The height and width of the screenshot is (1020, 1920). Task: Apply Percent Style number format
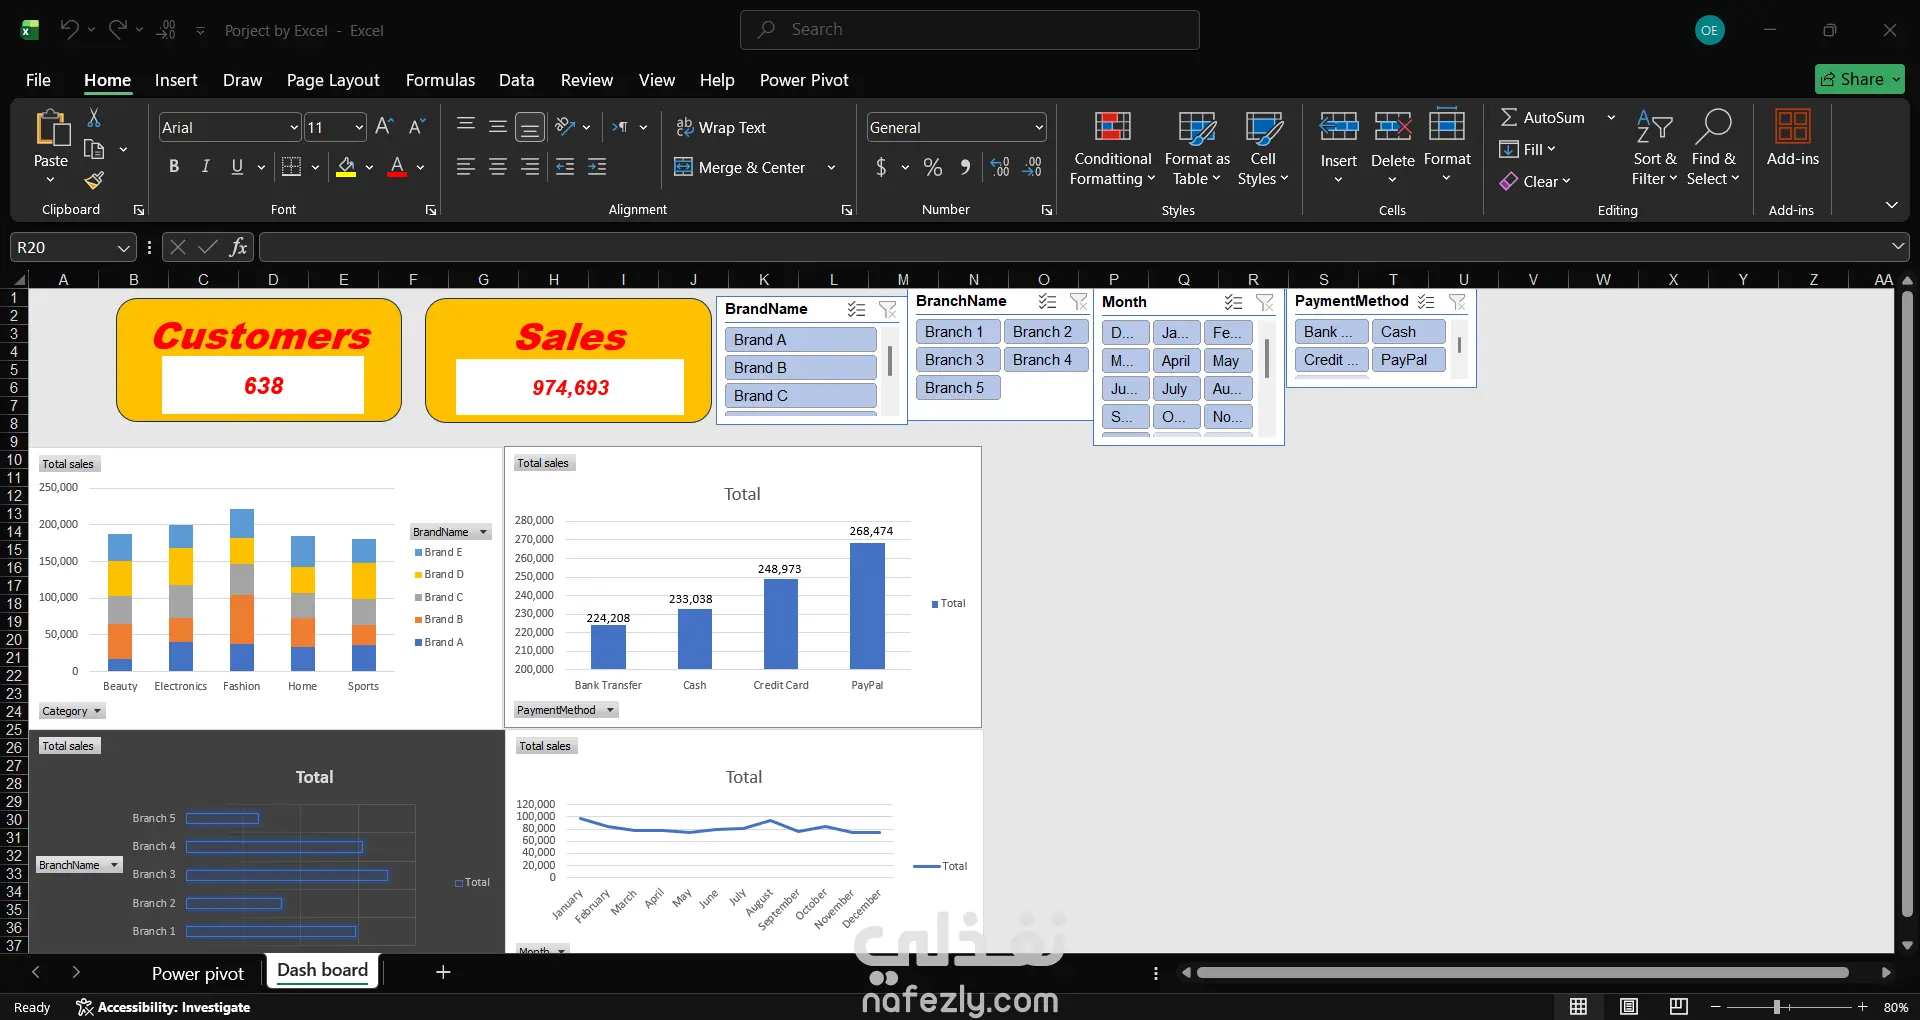click(933, 167)
